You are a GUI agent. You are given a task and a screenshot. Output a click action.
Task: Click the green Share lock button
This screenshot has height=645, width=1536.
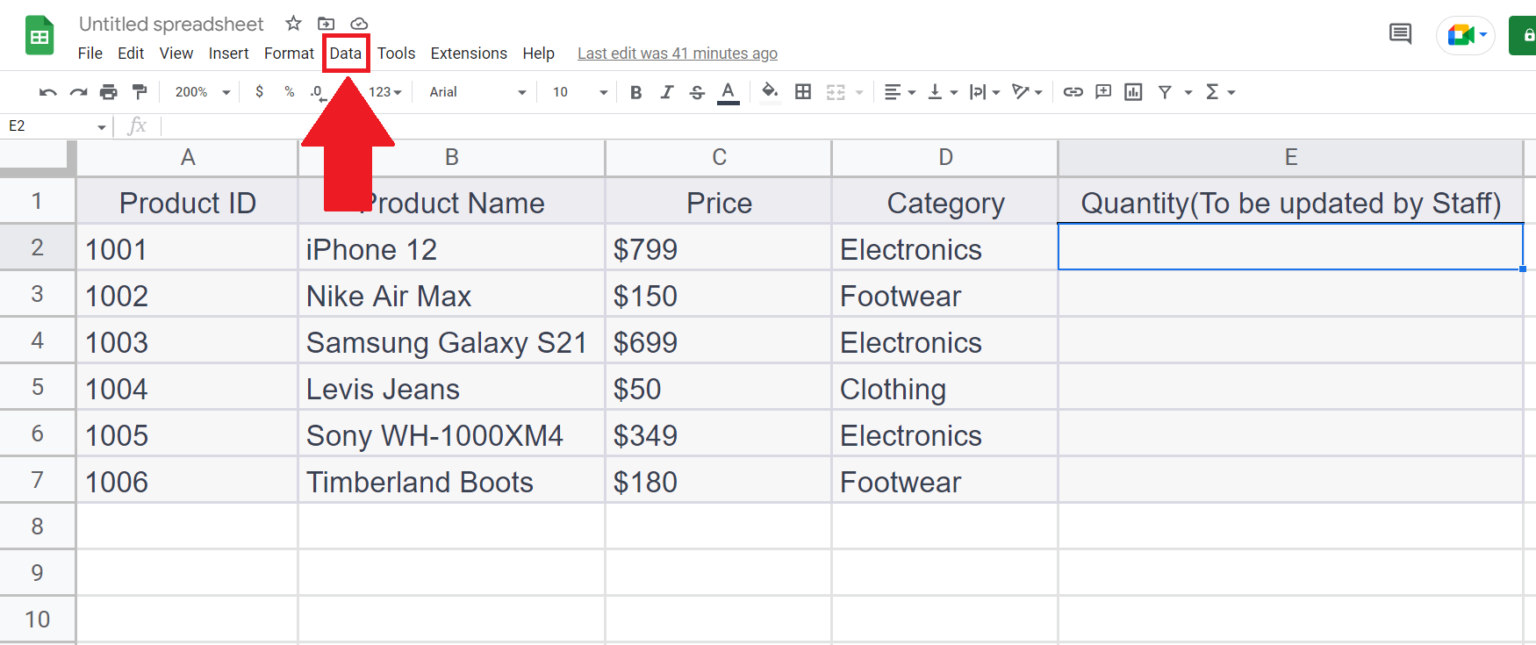1522,35
